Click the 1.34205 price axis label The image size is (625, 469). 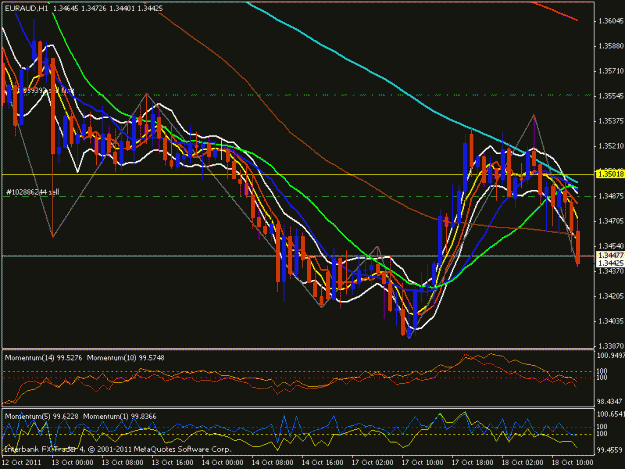click(611, 296)
